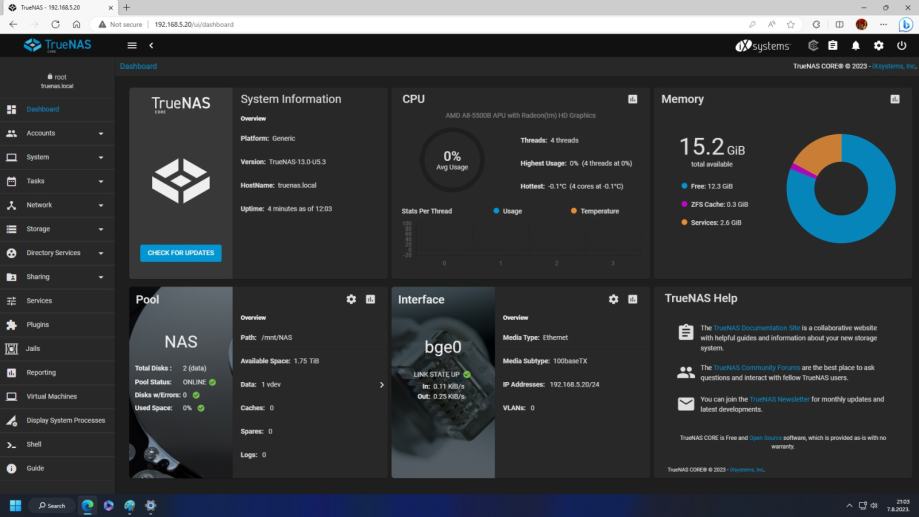Image resolution: width=919 pixels, height=517 pixels.
Task: Click the Virtual Machines monitor icon
Action: [11, 397]
